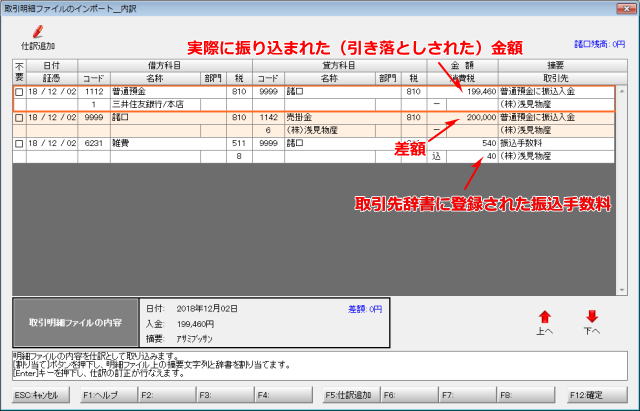The height and width of the screenshot is (411, 640).
Task: Click the credit account name 売掛金
Action: [x=342, y=118]
